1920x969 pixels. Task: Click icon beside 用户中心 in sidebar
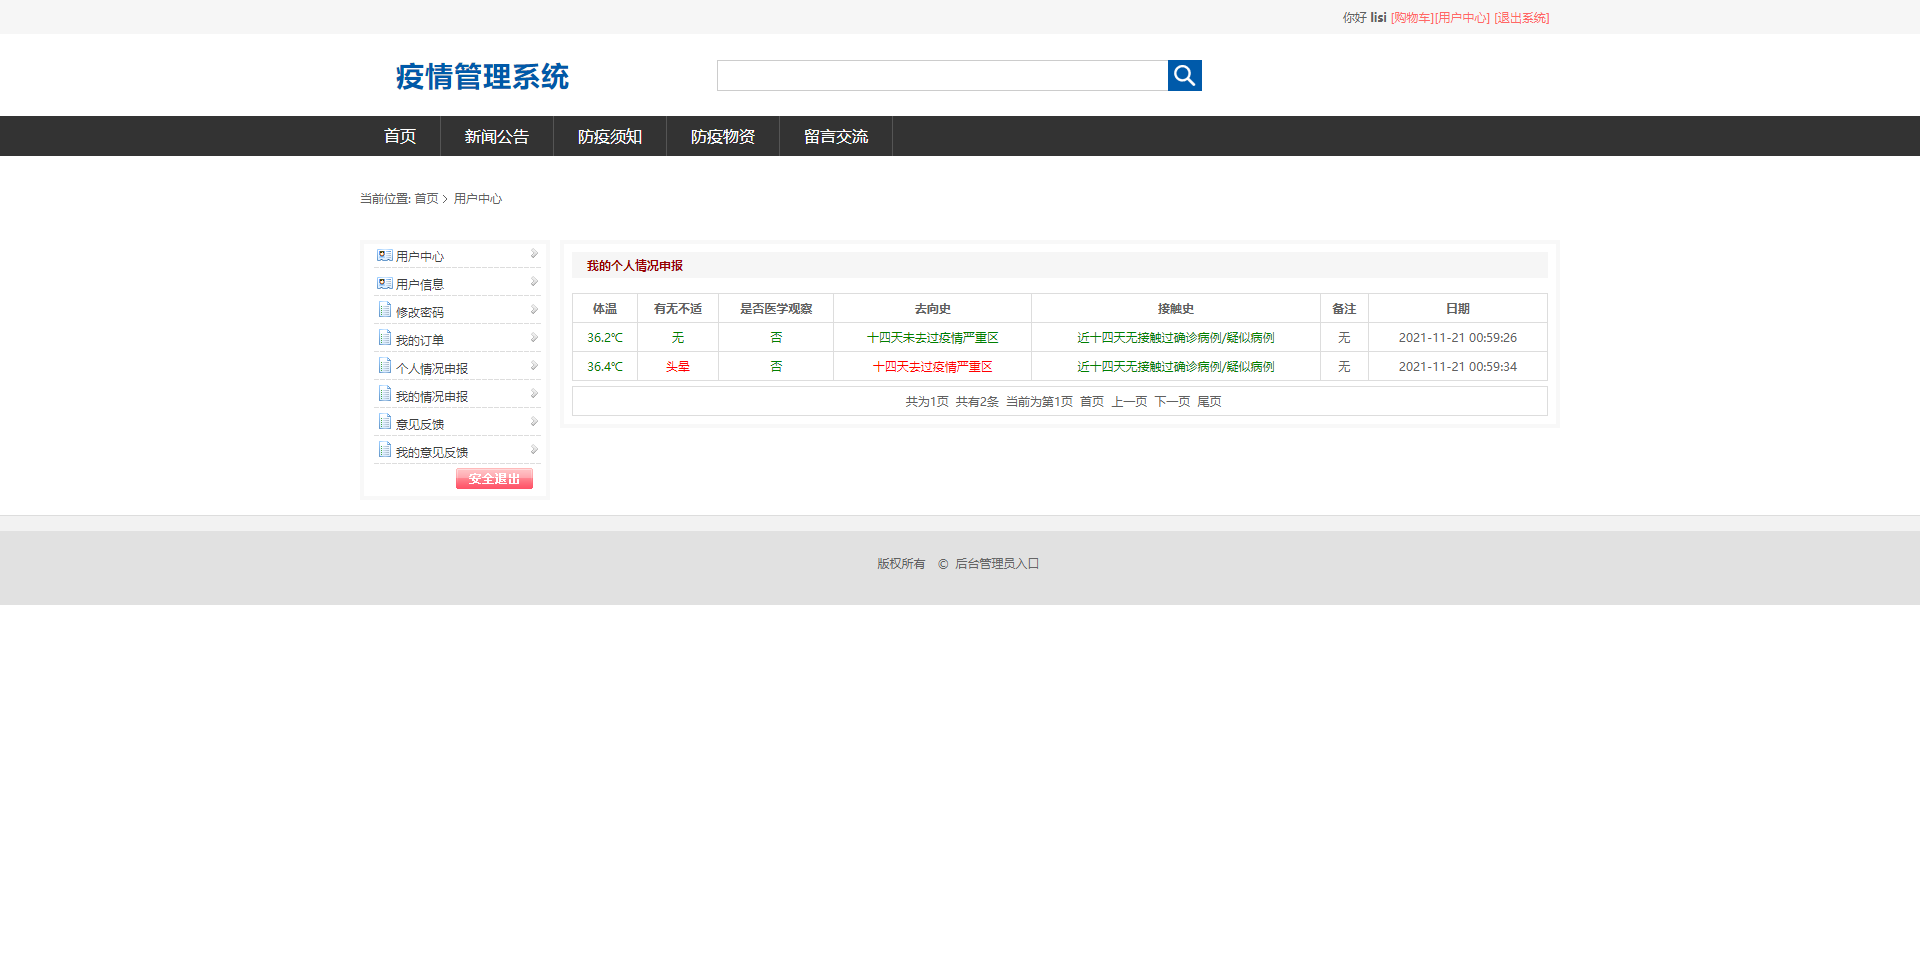pyautogui.click(x=385, y=256)
